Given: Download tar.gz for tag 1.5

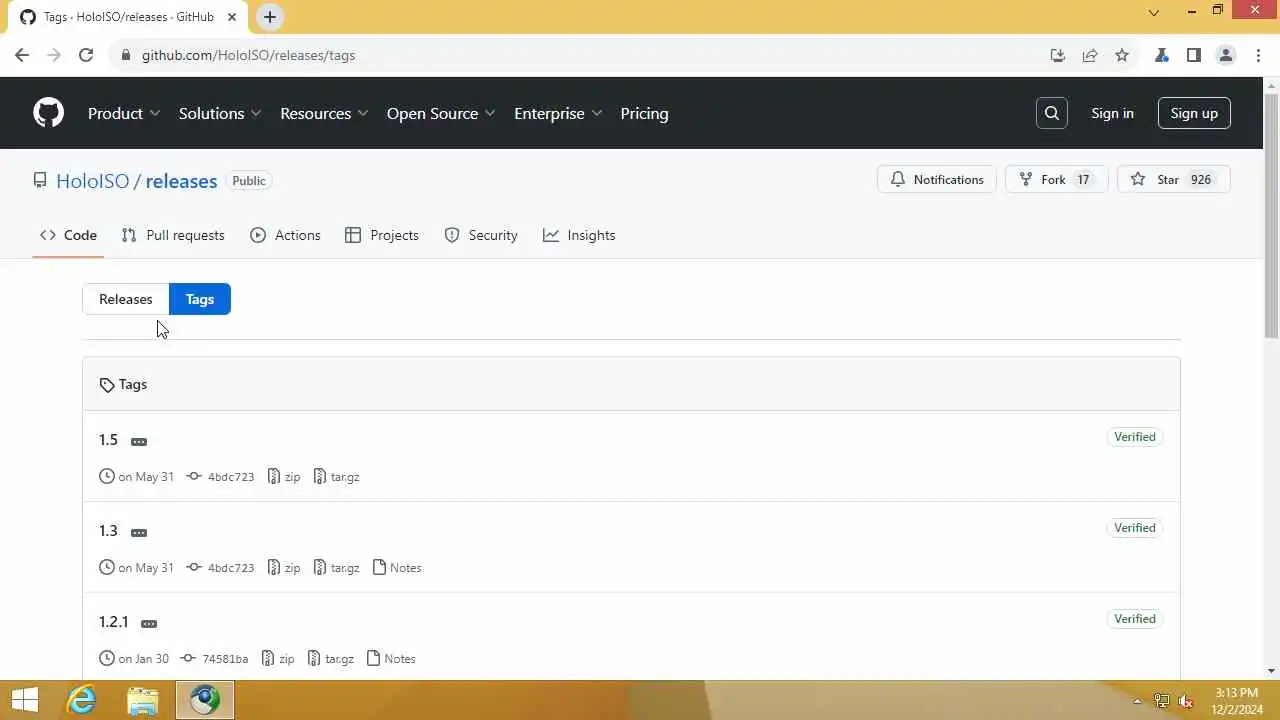Looking at the screenshot, I should (x=337, y=477).
